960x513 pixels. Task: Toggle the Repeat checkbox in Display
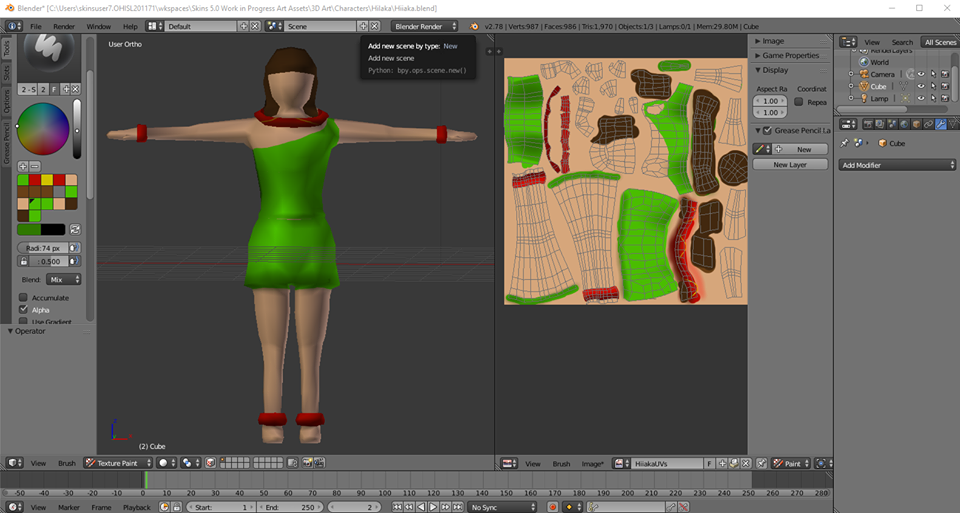pos(799,102)
